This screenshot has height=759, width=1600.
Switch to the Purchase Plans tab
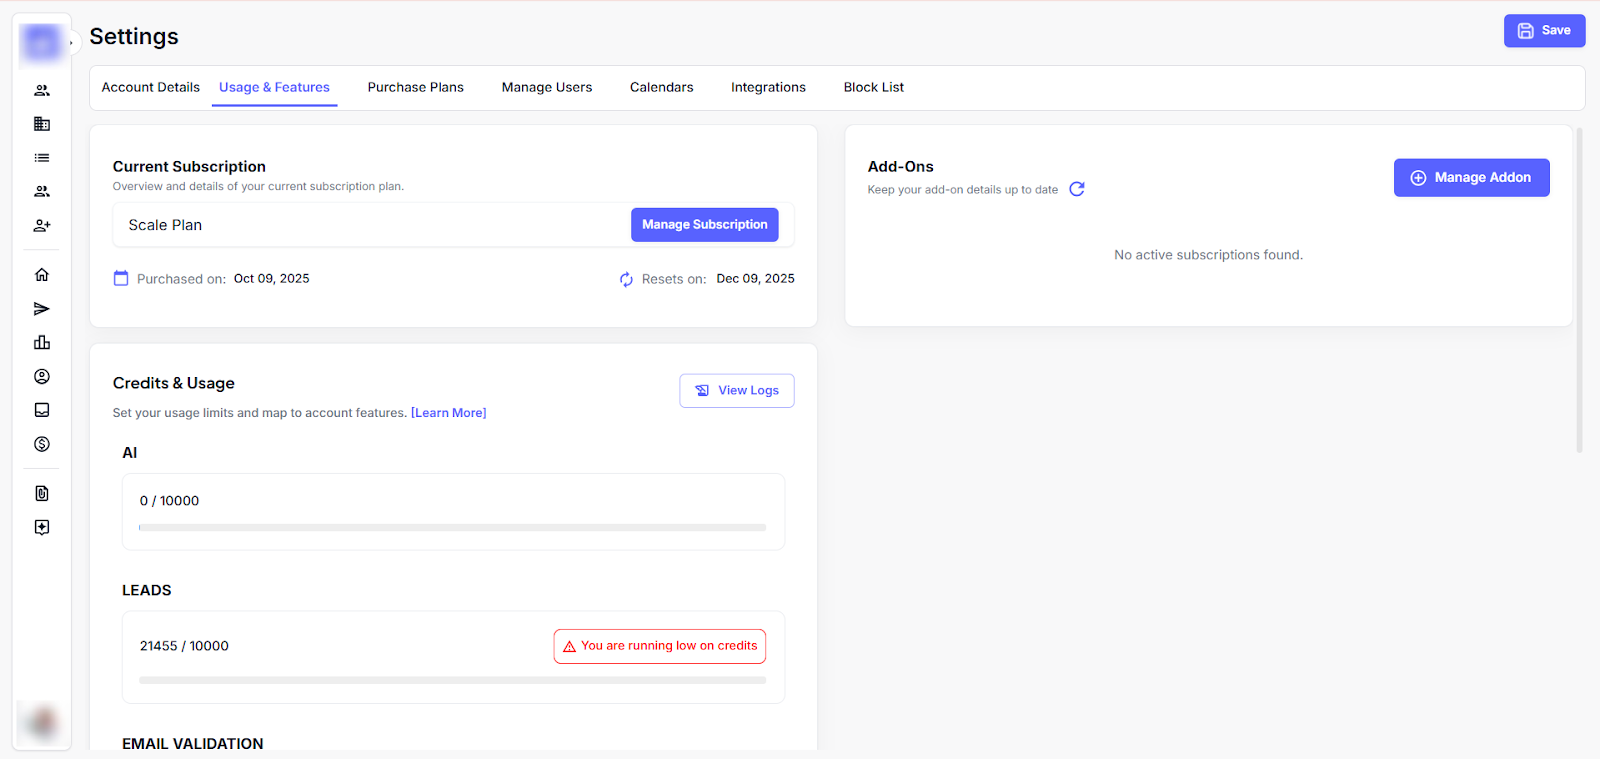[415, 88]
